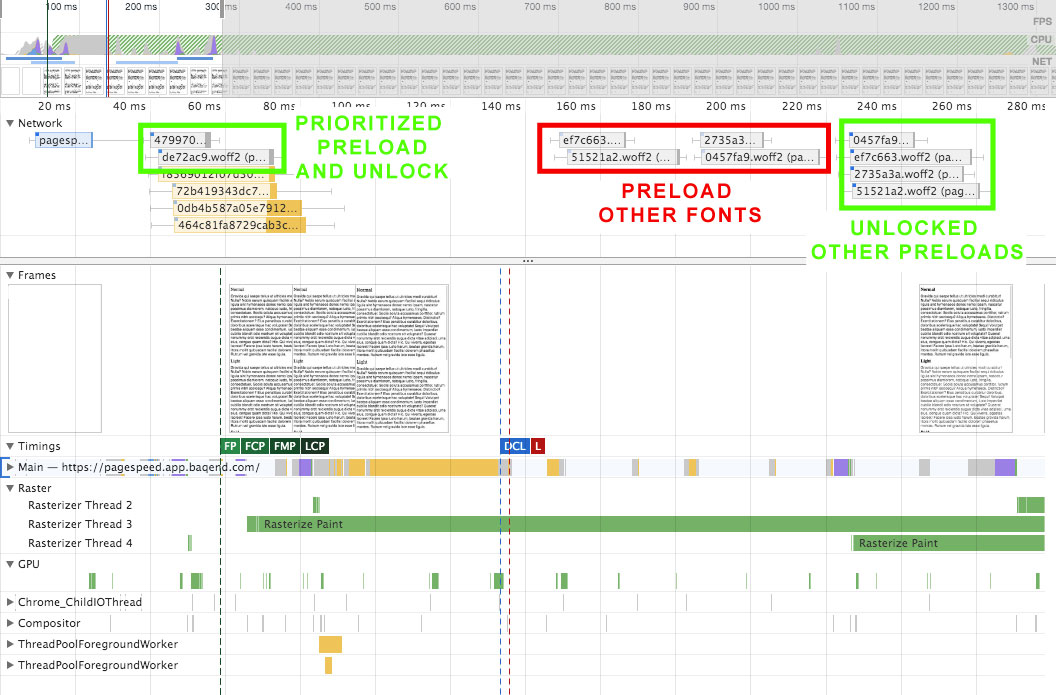
Task: Select the FCP timing marker
Action: [255, 446]
